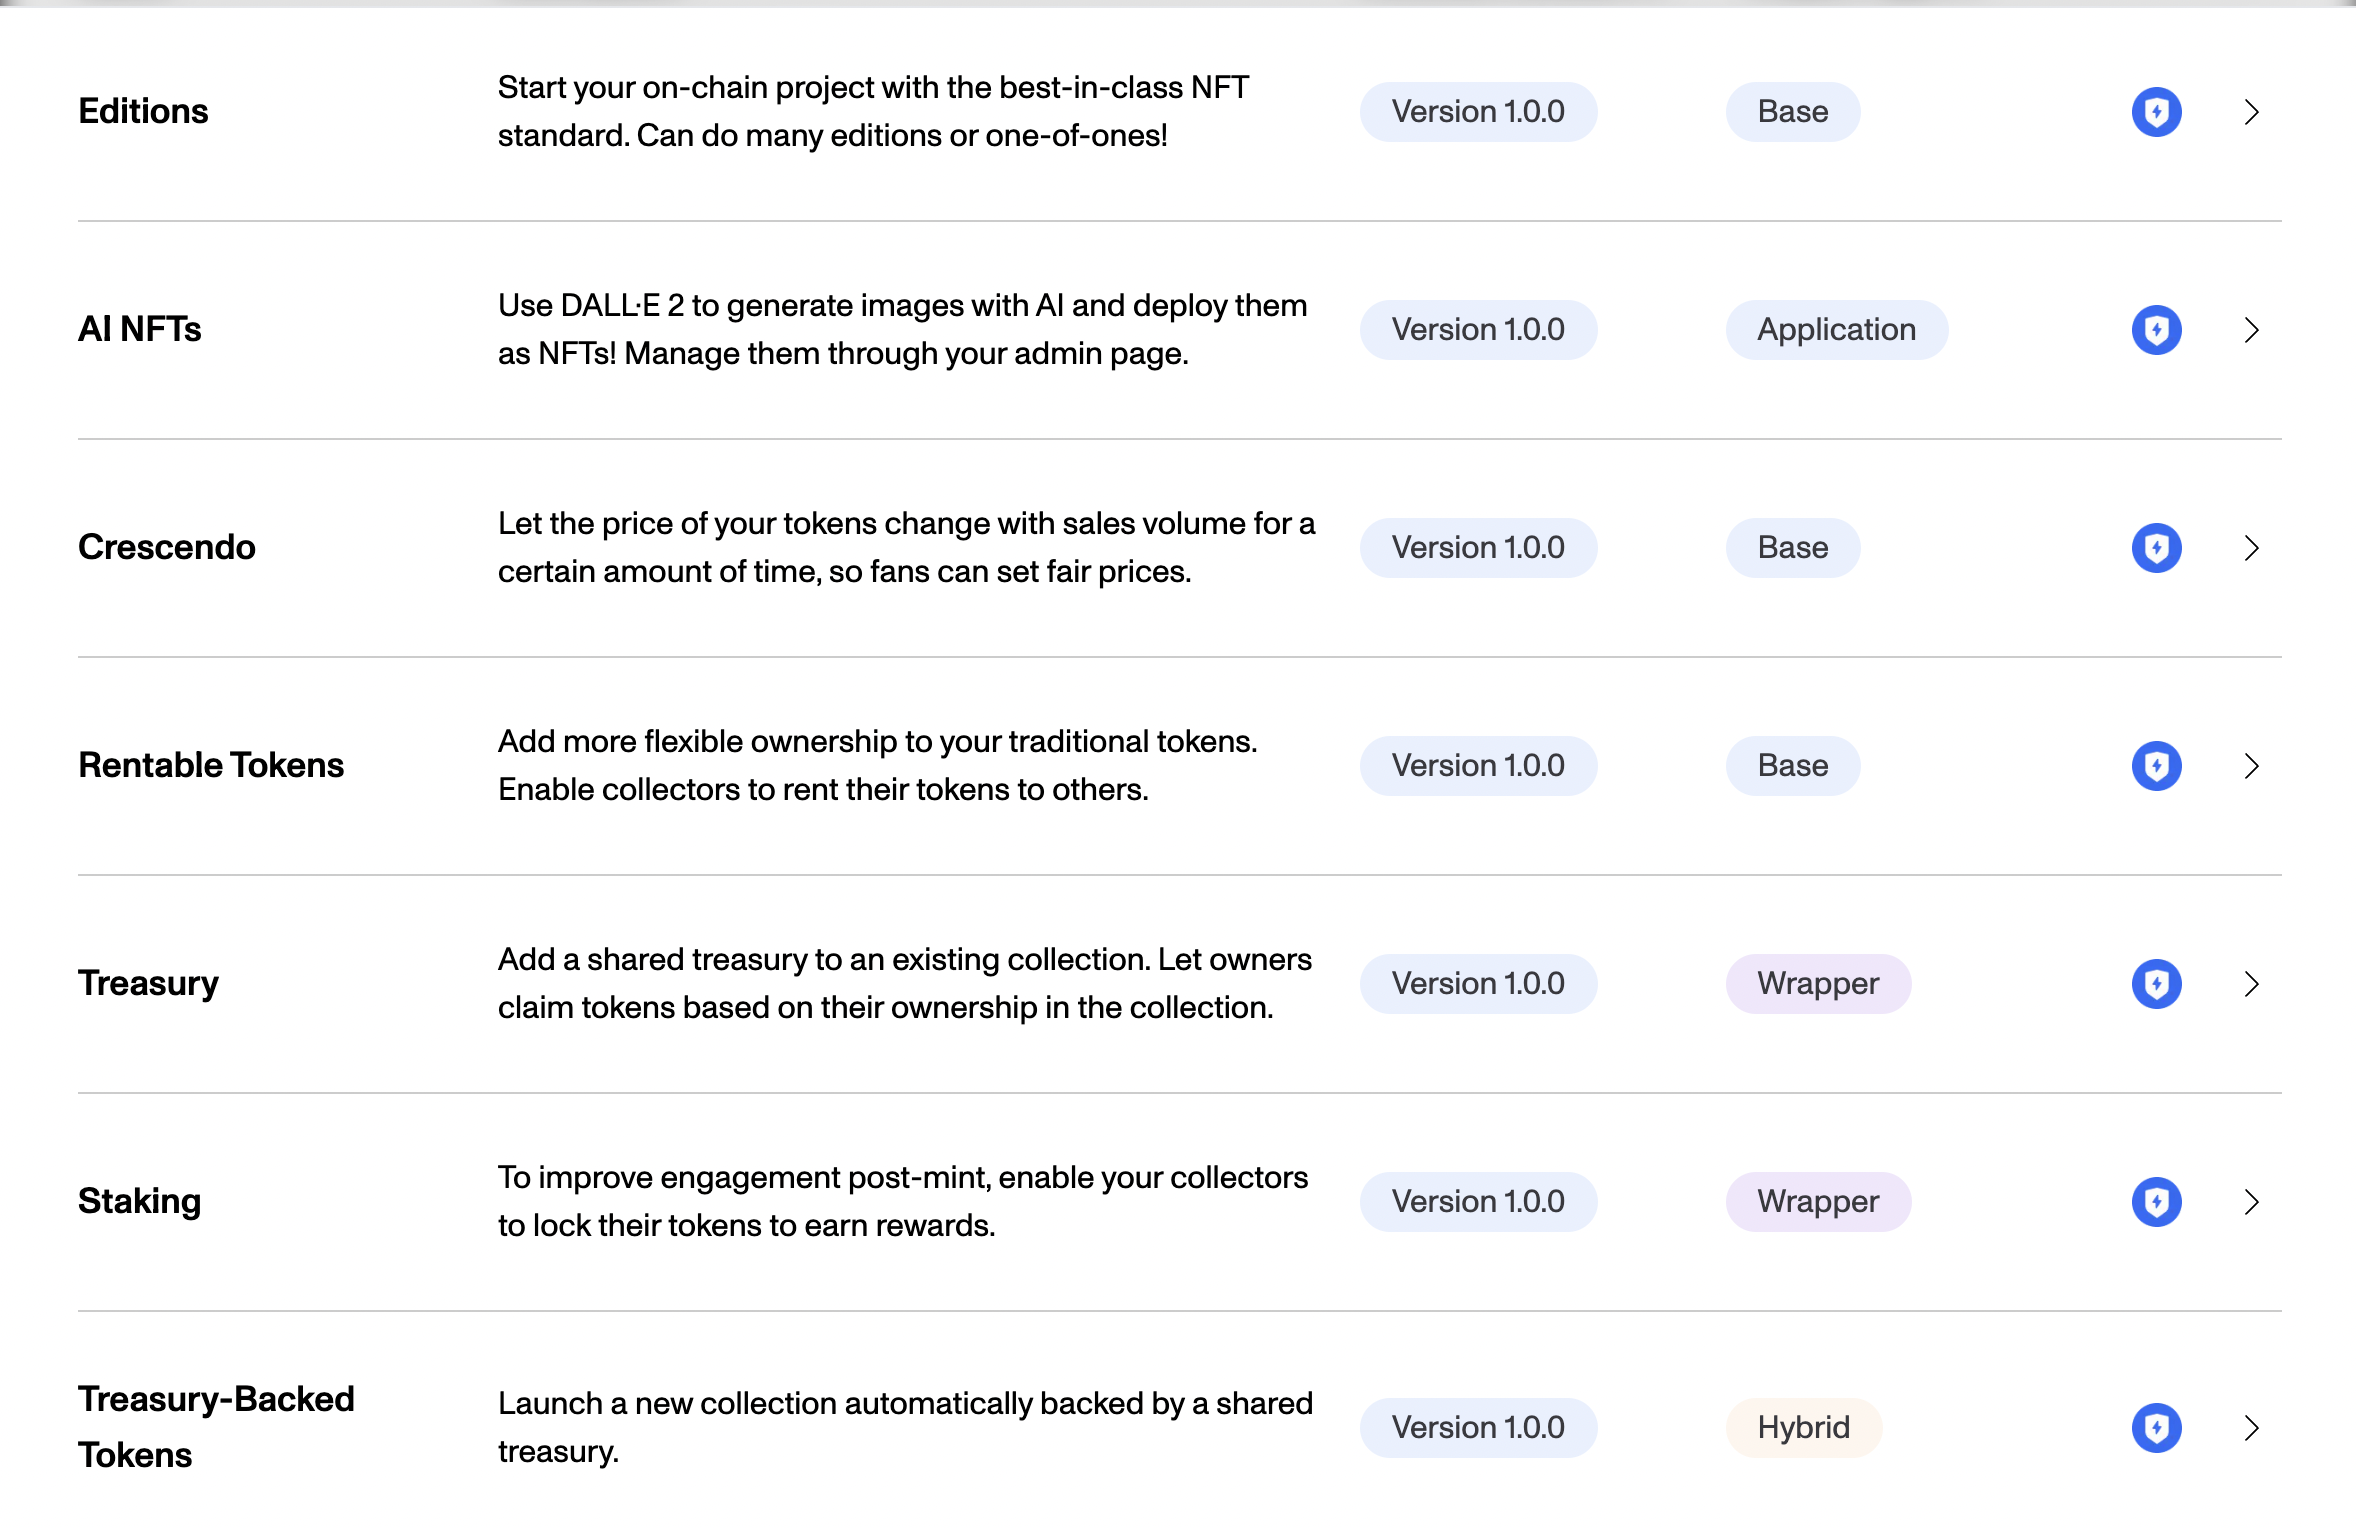The height and width of the screenshot is (1528, 2356).
Task: Expand Rentable Tokens via its chevron
Action: 2251,766
